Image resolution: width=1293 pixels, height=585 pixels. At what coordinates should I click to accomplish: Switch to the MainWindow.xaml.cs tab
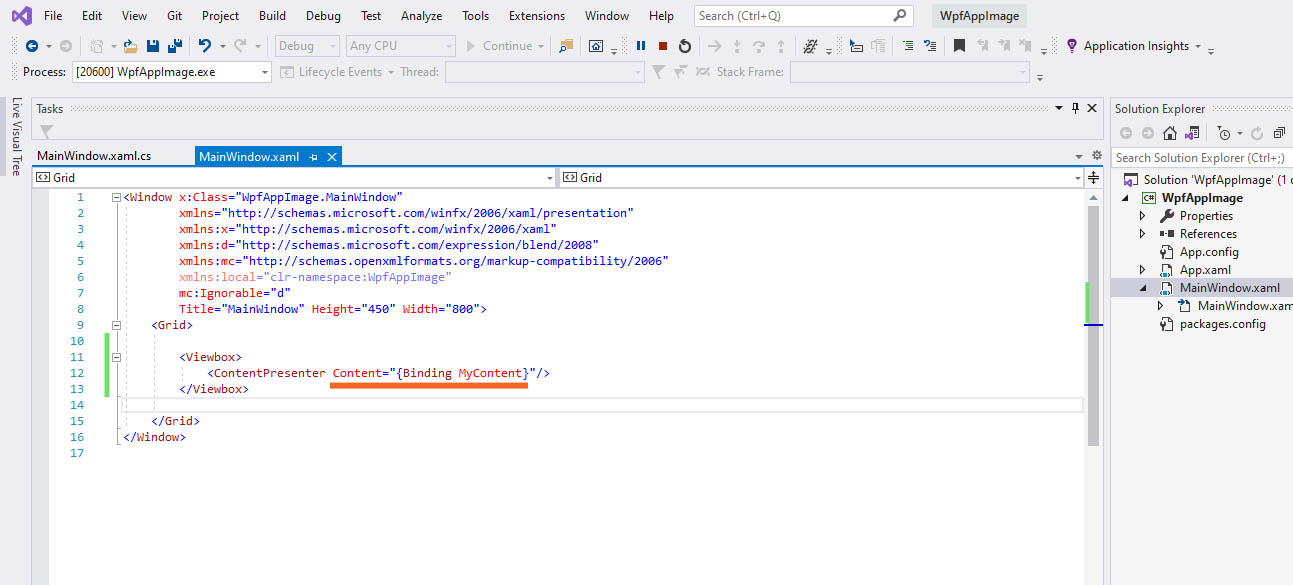[94, 156]
